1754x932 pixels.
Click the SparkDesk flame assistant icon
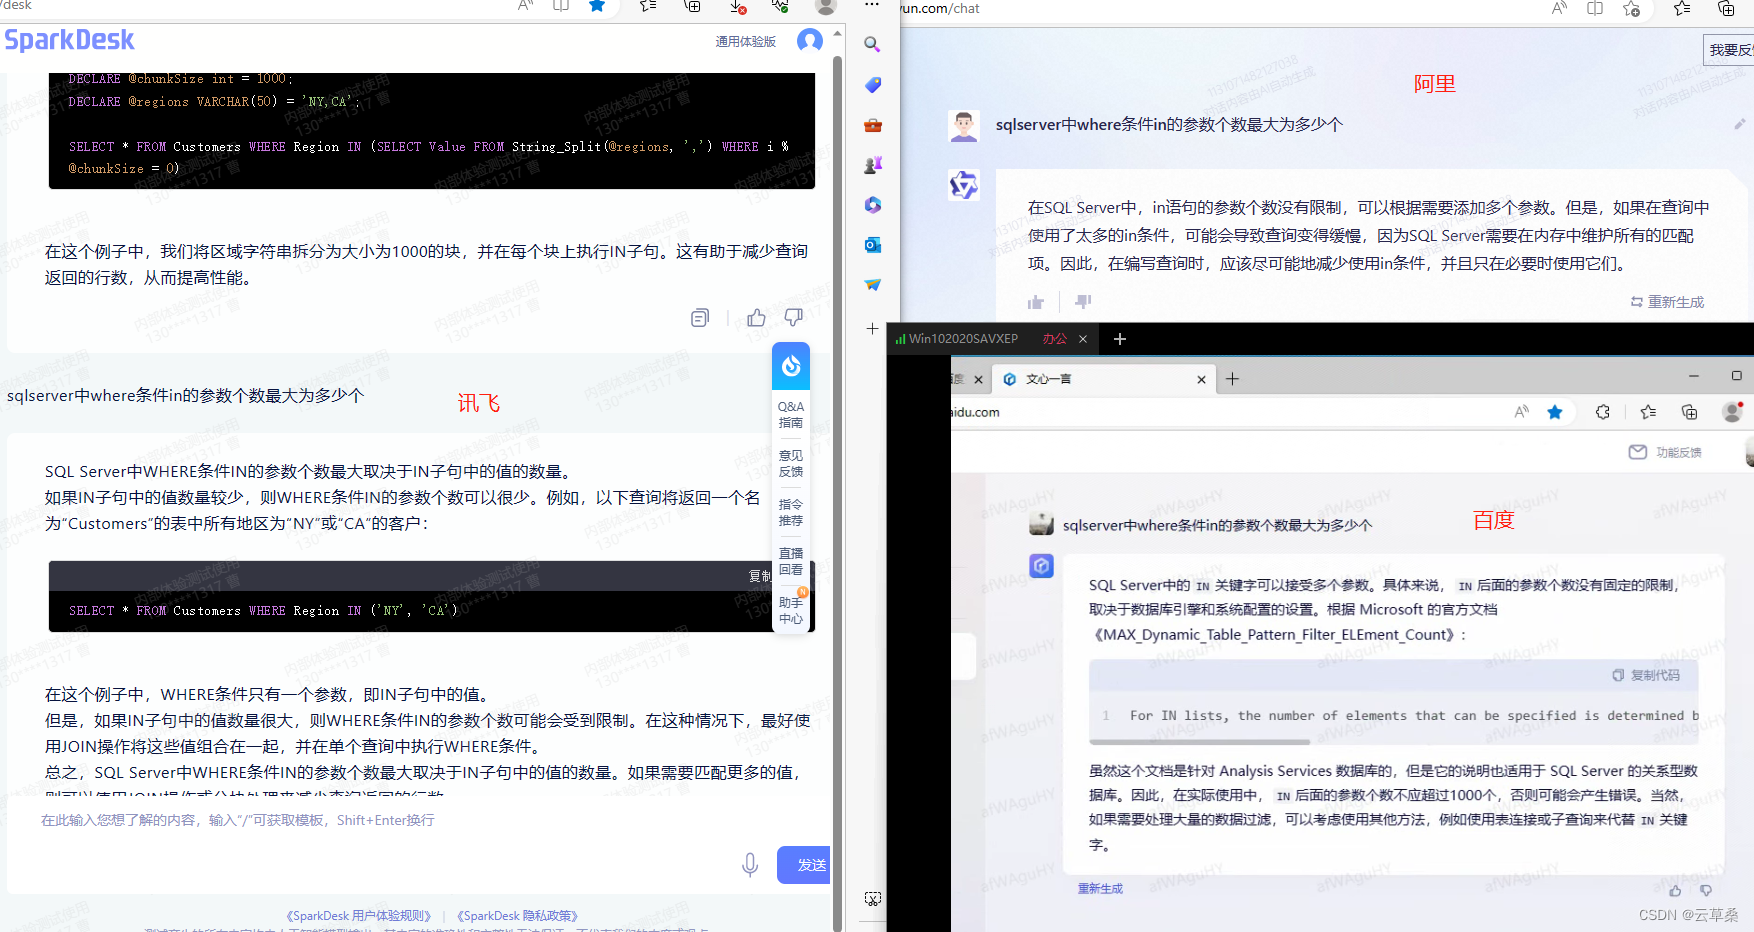point(791,366)
